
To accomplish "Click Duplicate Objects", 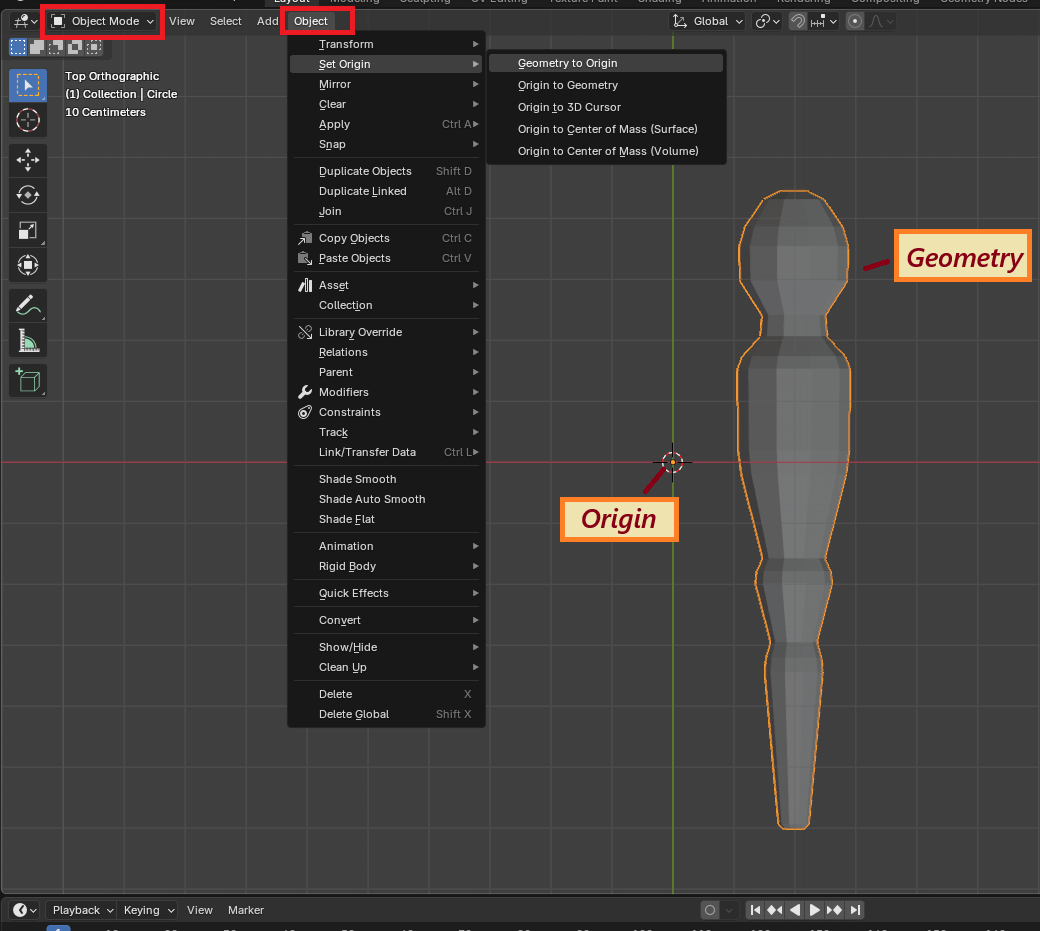I will 386,171.
